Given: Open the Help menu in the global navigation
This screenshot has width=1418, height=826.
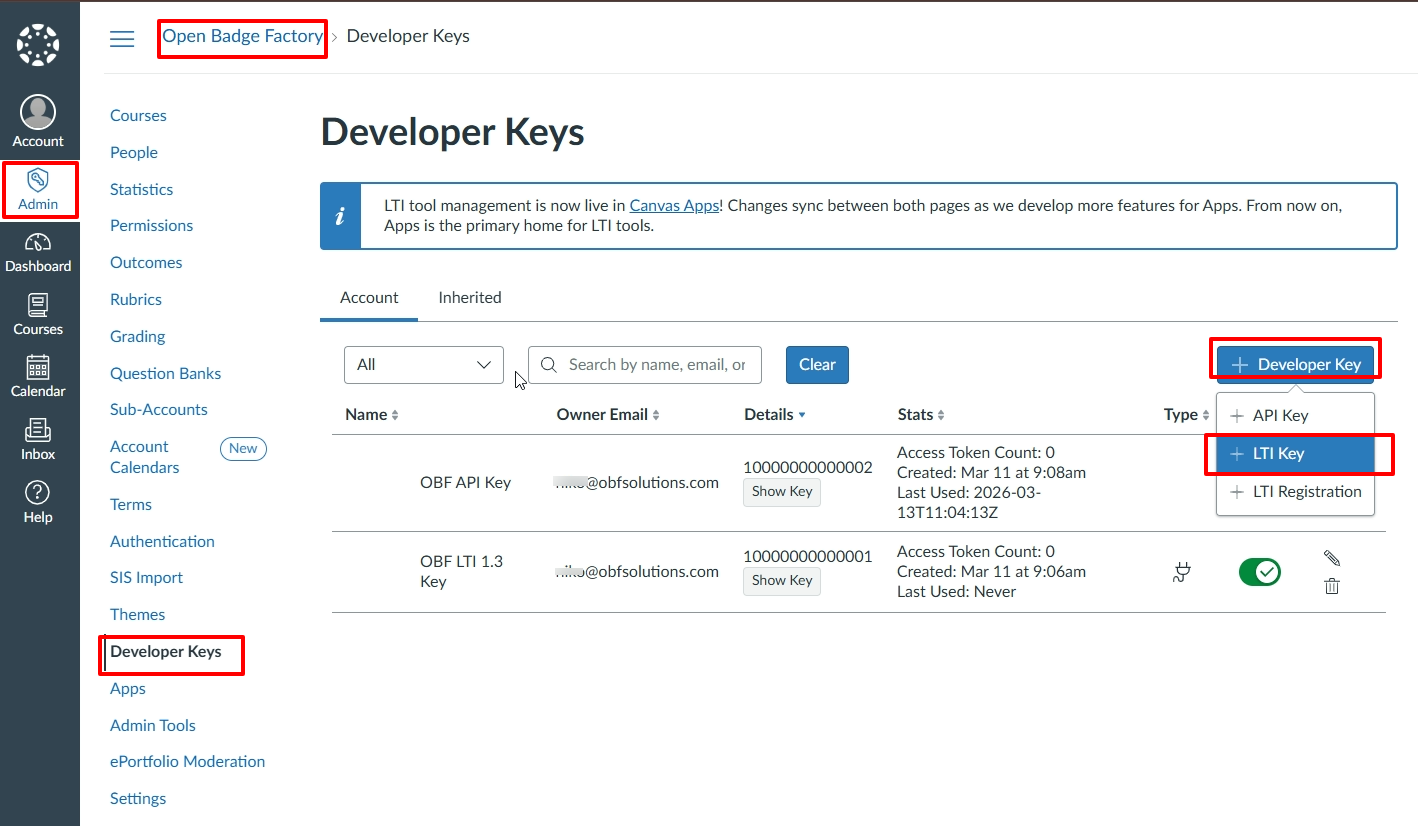Looking at the screenshot, I should coord(38,503).
